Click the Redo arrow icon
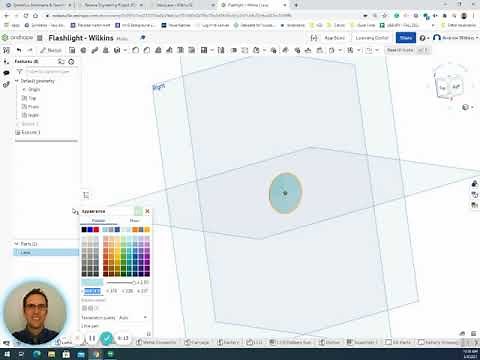 point(30,50)
